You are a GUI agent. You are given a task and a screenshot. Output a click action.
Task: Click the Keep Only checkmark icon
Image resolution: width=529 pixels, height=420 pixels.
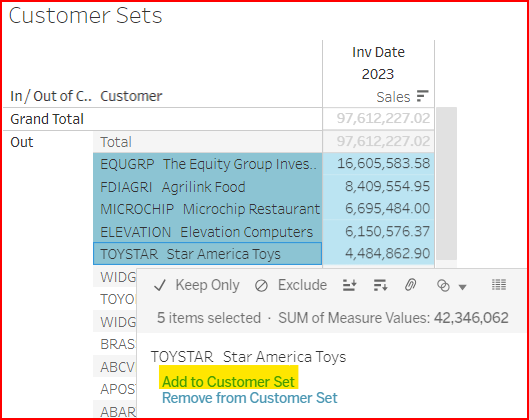click(x=160, y=286)
